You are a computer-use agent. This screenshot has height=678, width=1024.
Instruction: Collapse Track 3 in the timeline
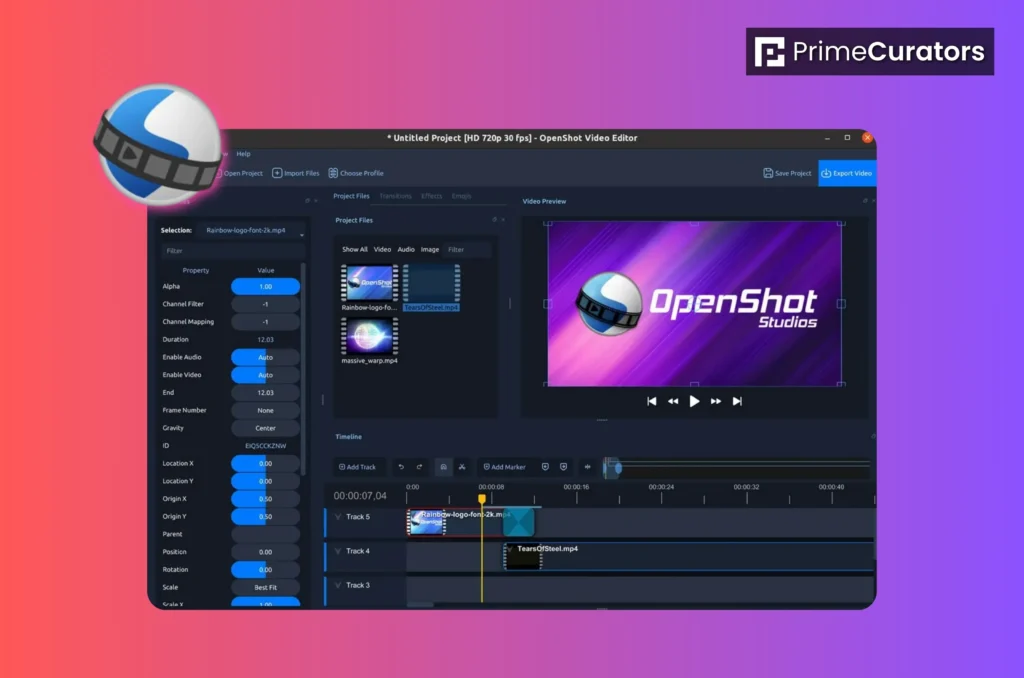coord(338,585)
